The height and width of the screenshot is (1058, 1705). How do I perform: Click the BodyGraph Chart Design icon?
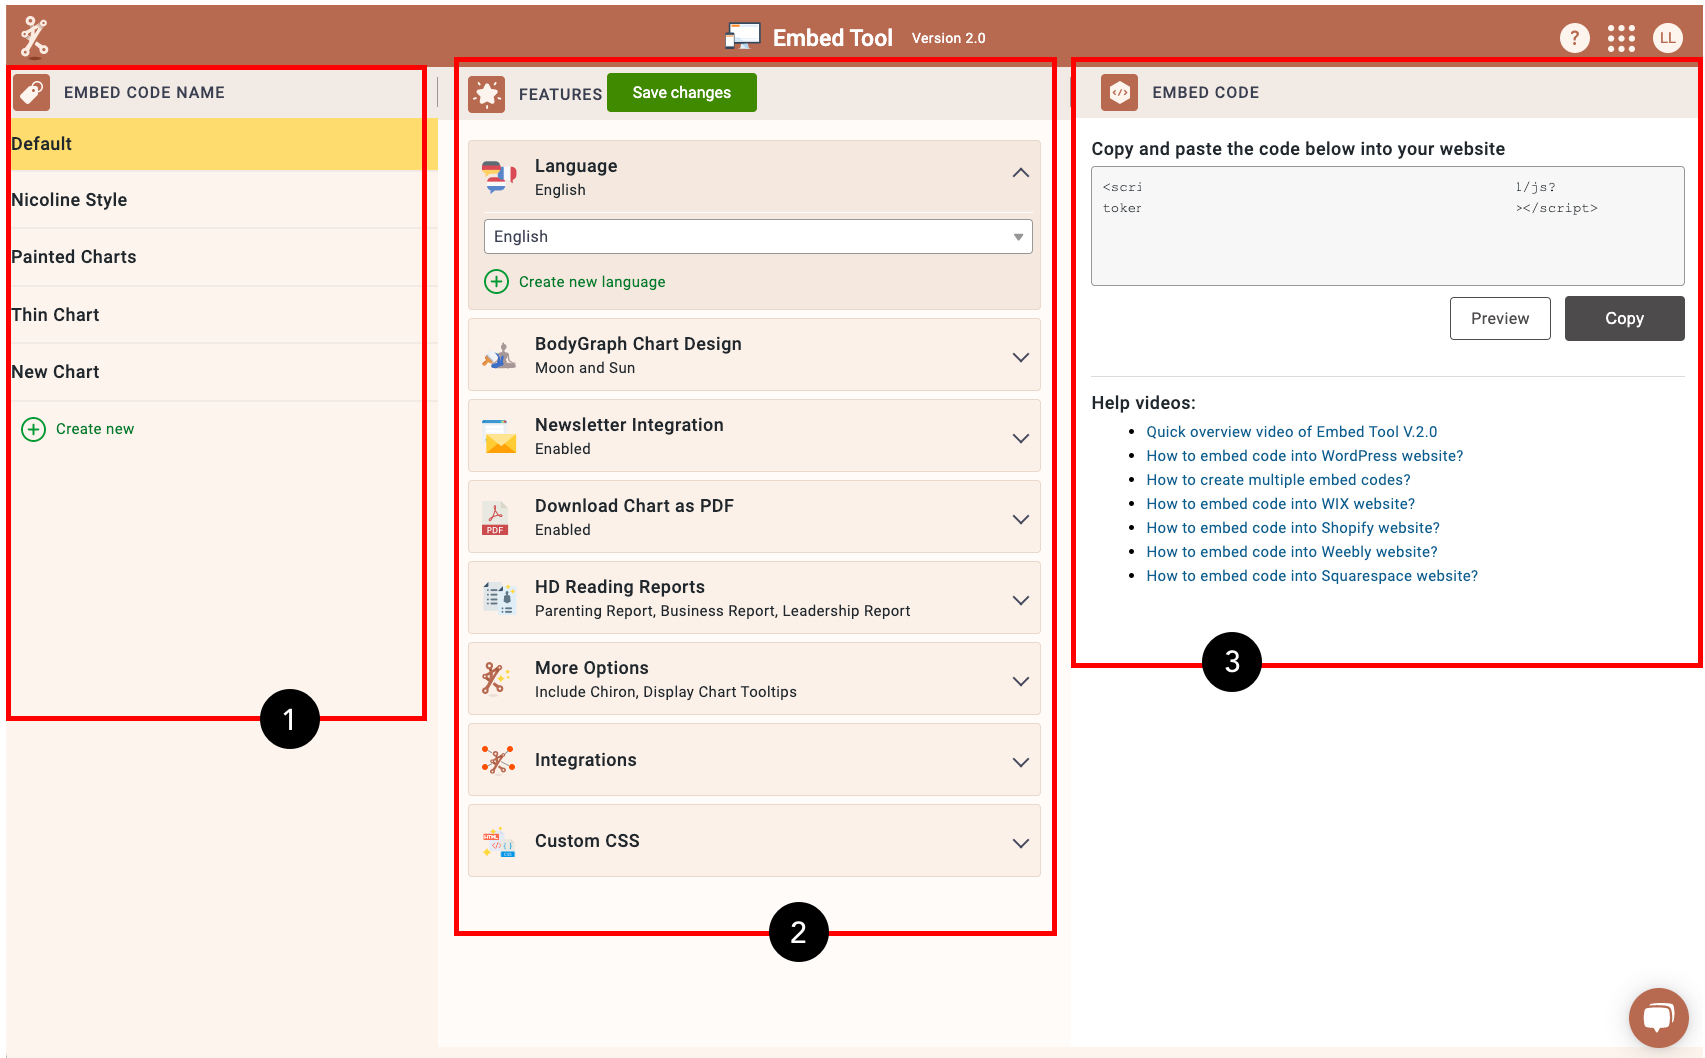[499, 355]
